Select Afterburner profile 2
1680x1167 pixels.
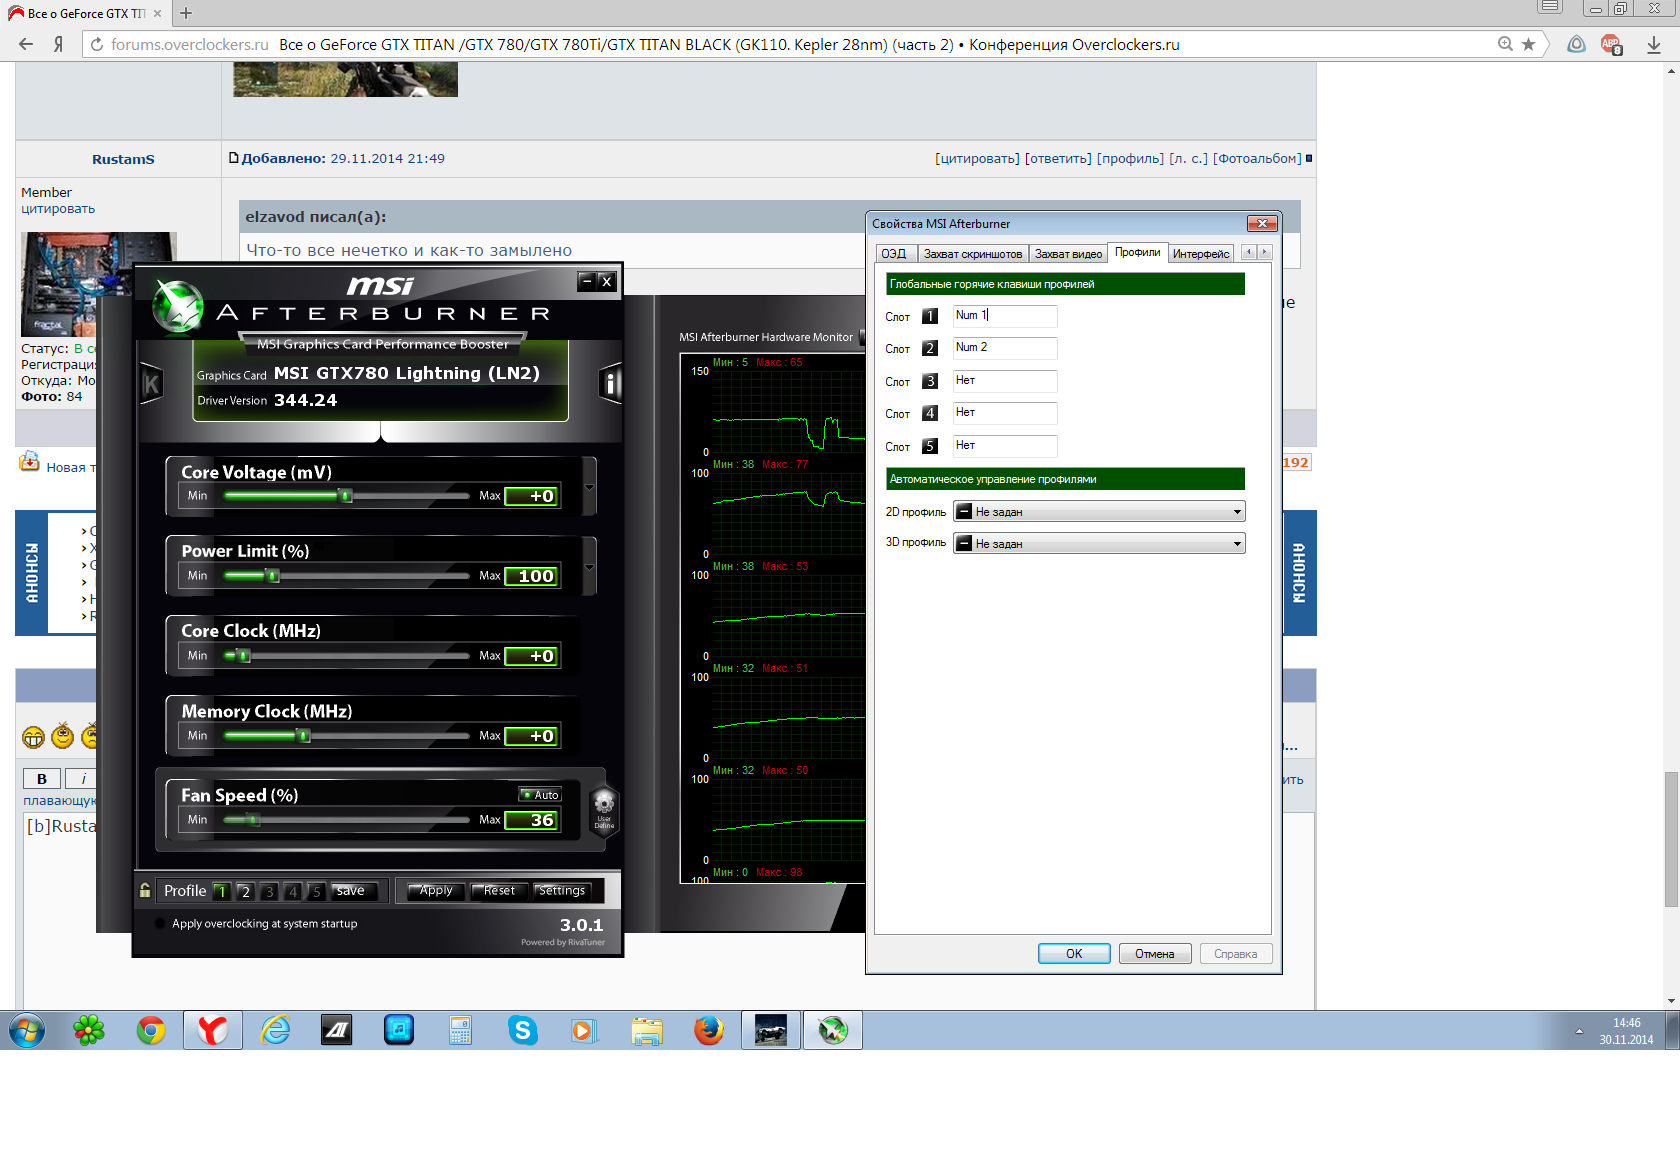tap(245, 891)
